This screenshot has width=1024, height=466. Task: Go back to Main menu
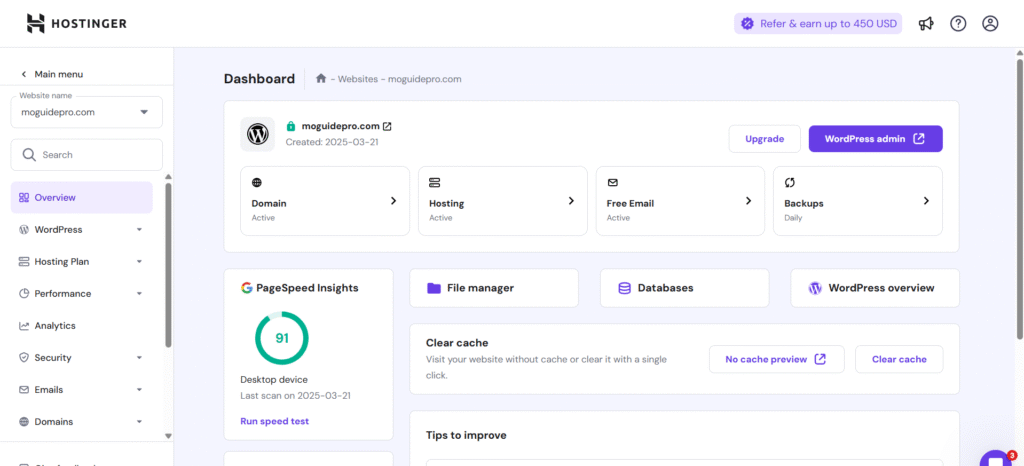point(52,74)
